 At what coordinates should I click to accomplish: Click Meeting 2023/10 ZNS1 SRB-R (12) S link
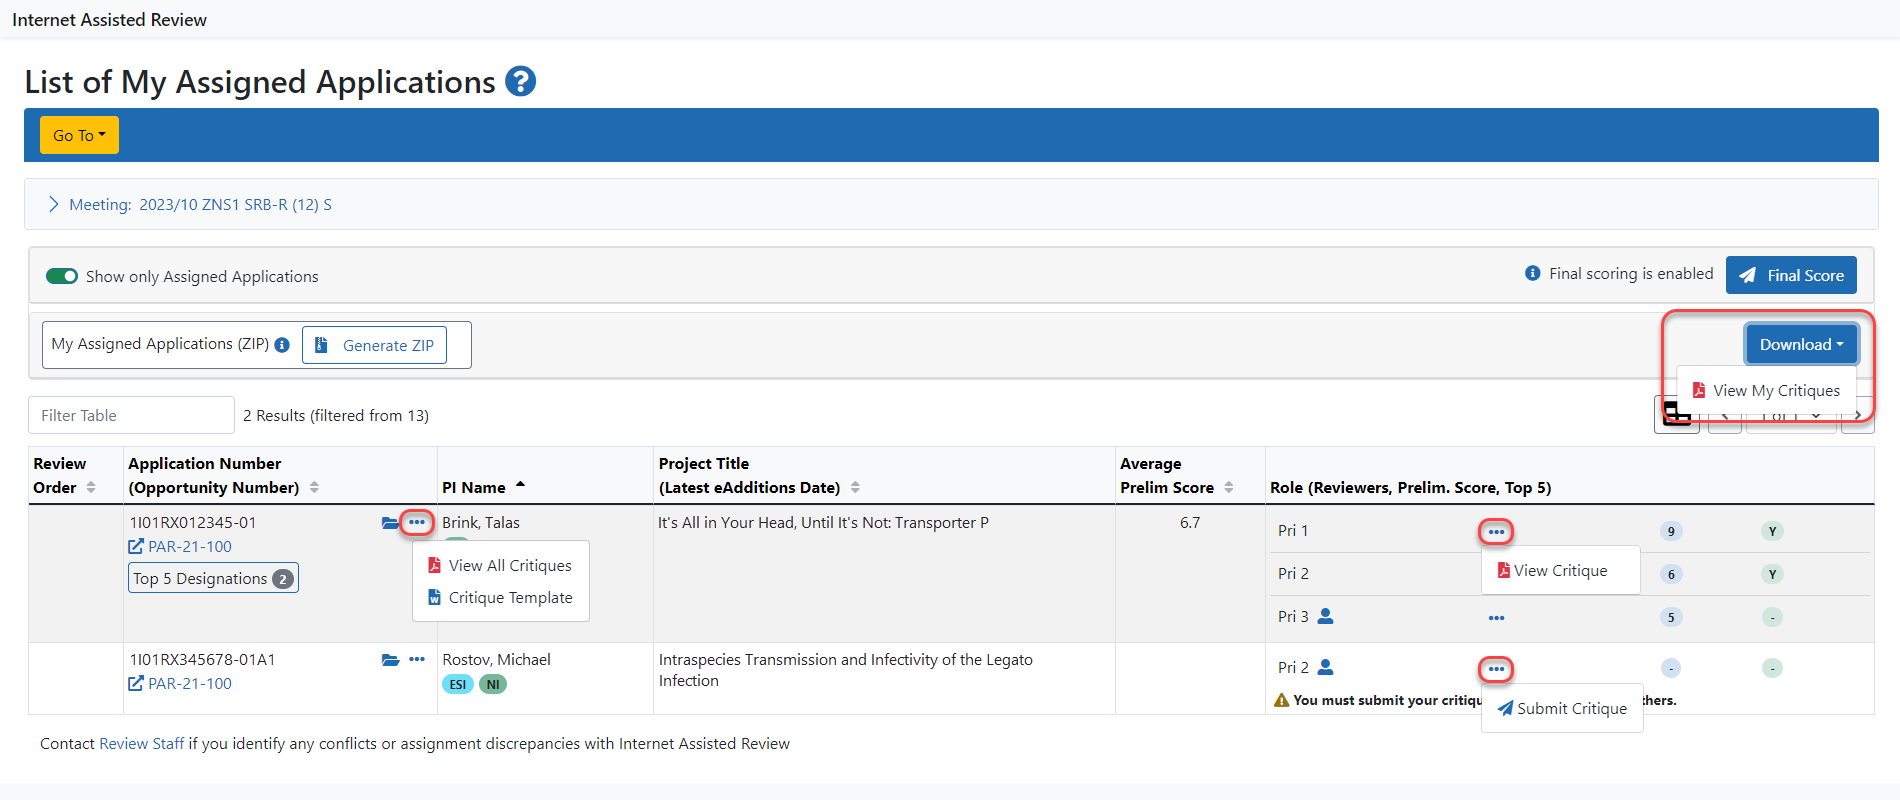coord(200,204)
